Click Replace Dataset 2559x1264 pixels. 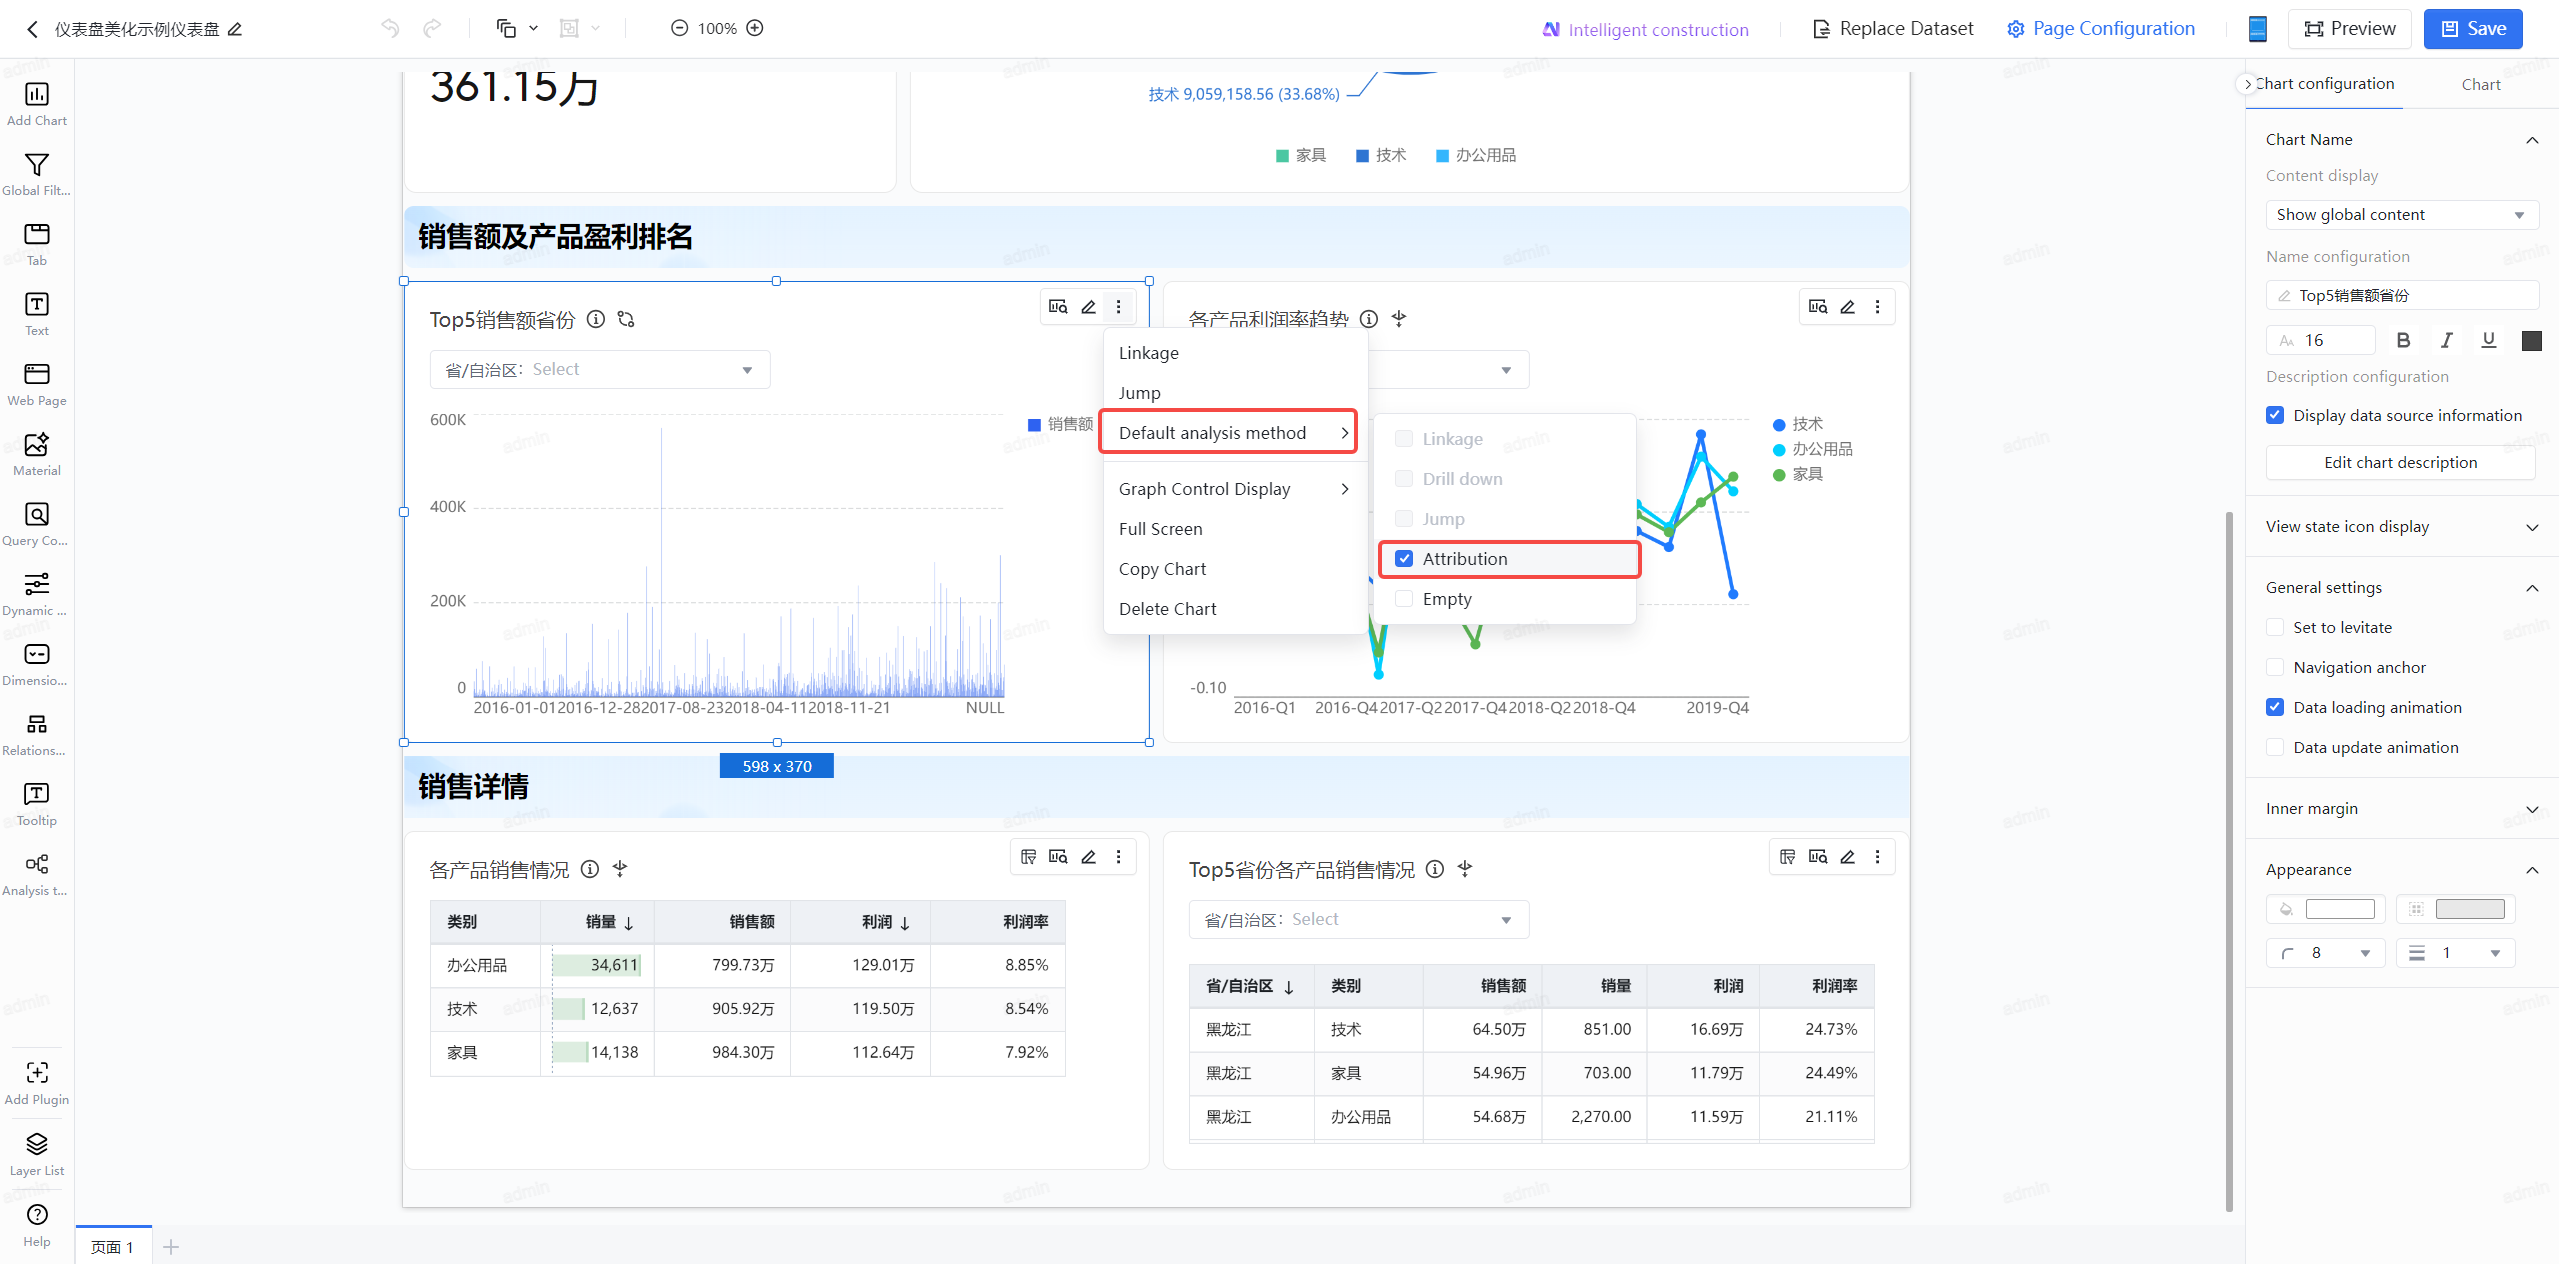[x=1893, y=29]
